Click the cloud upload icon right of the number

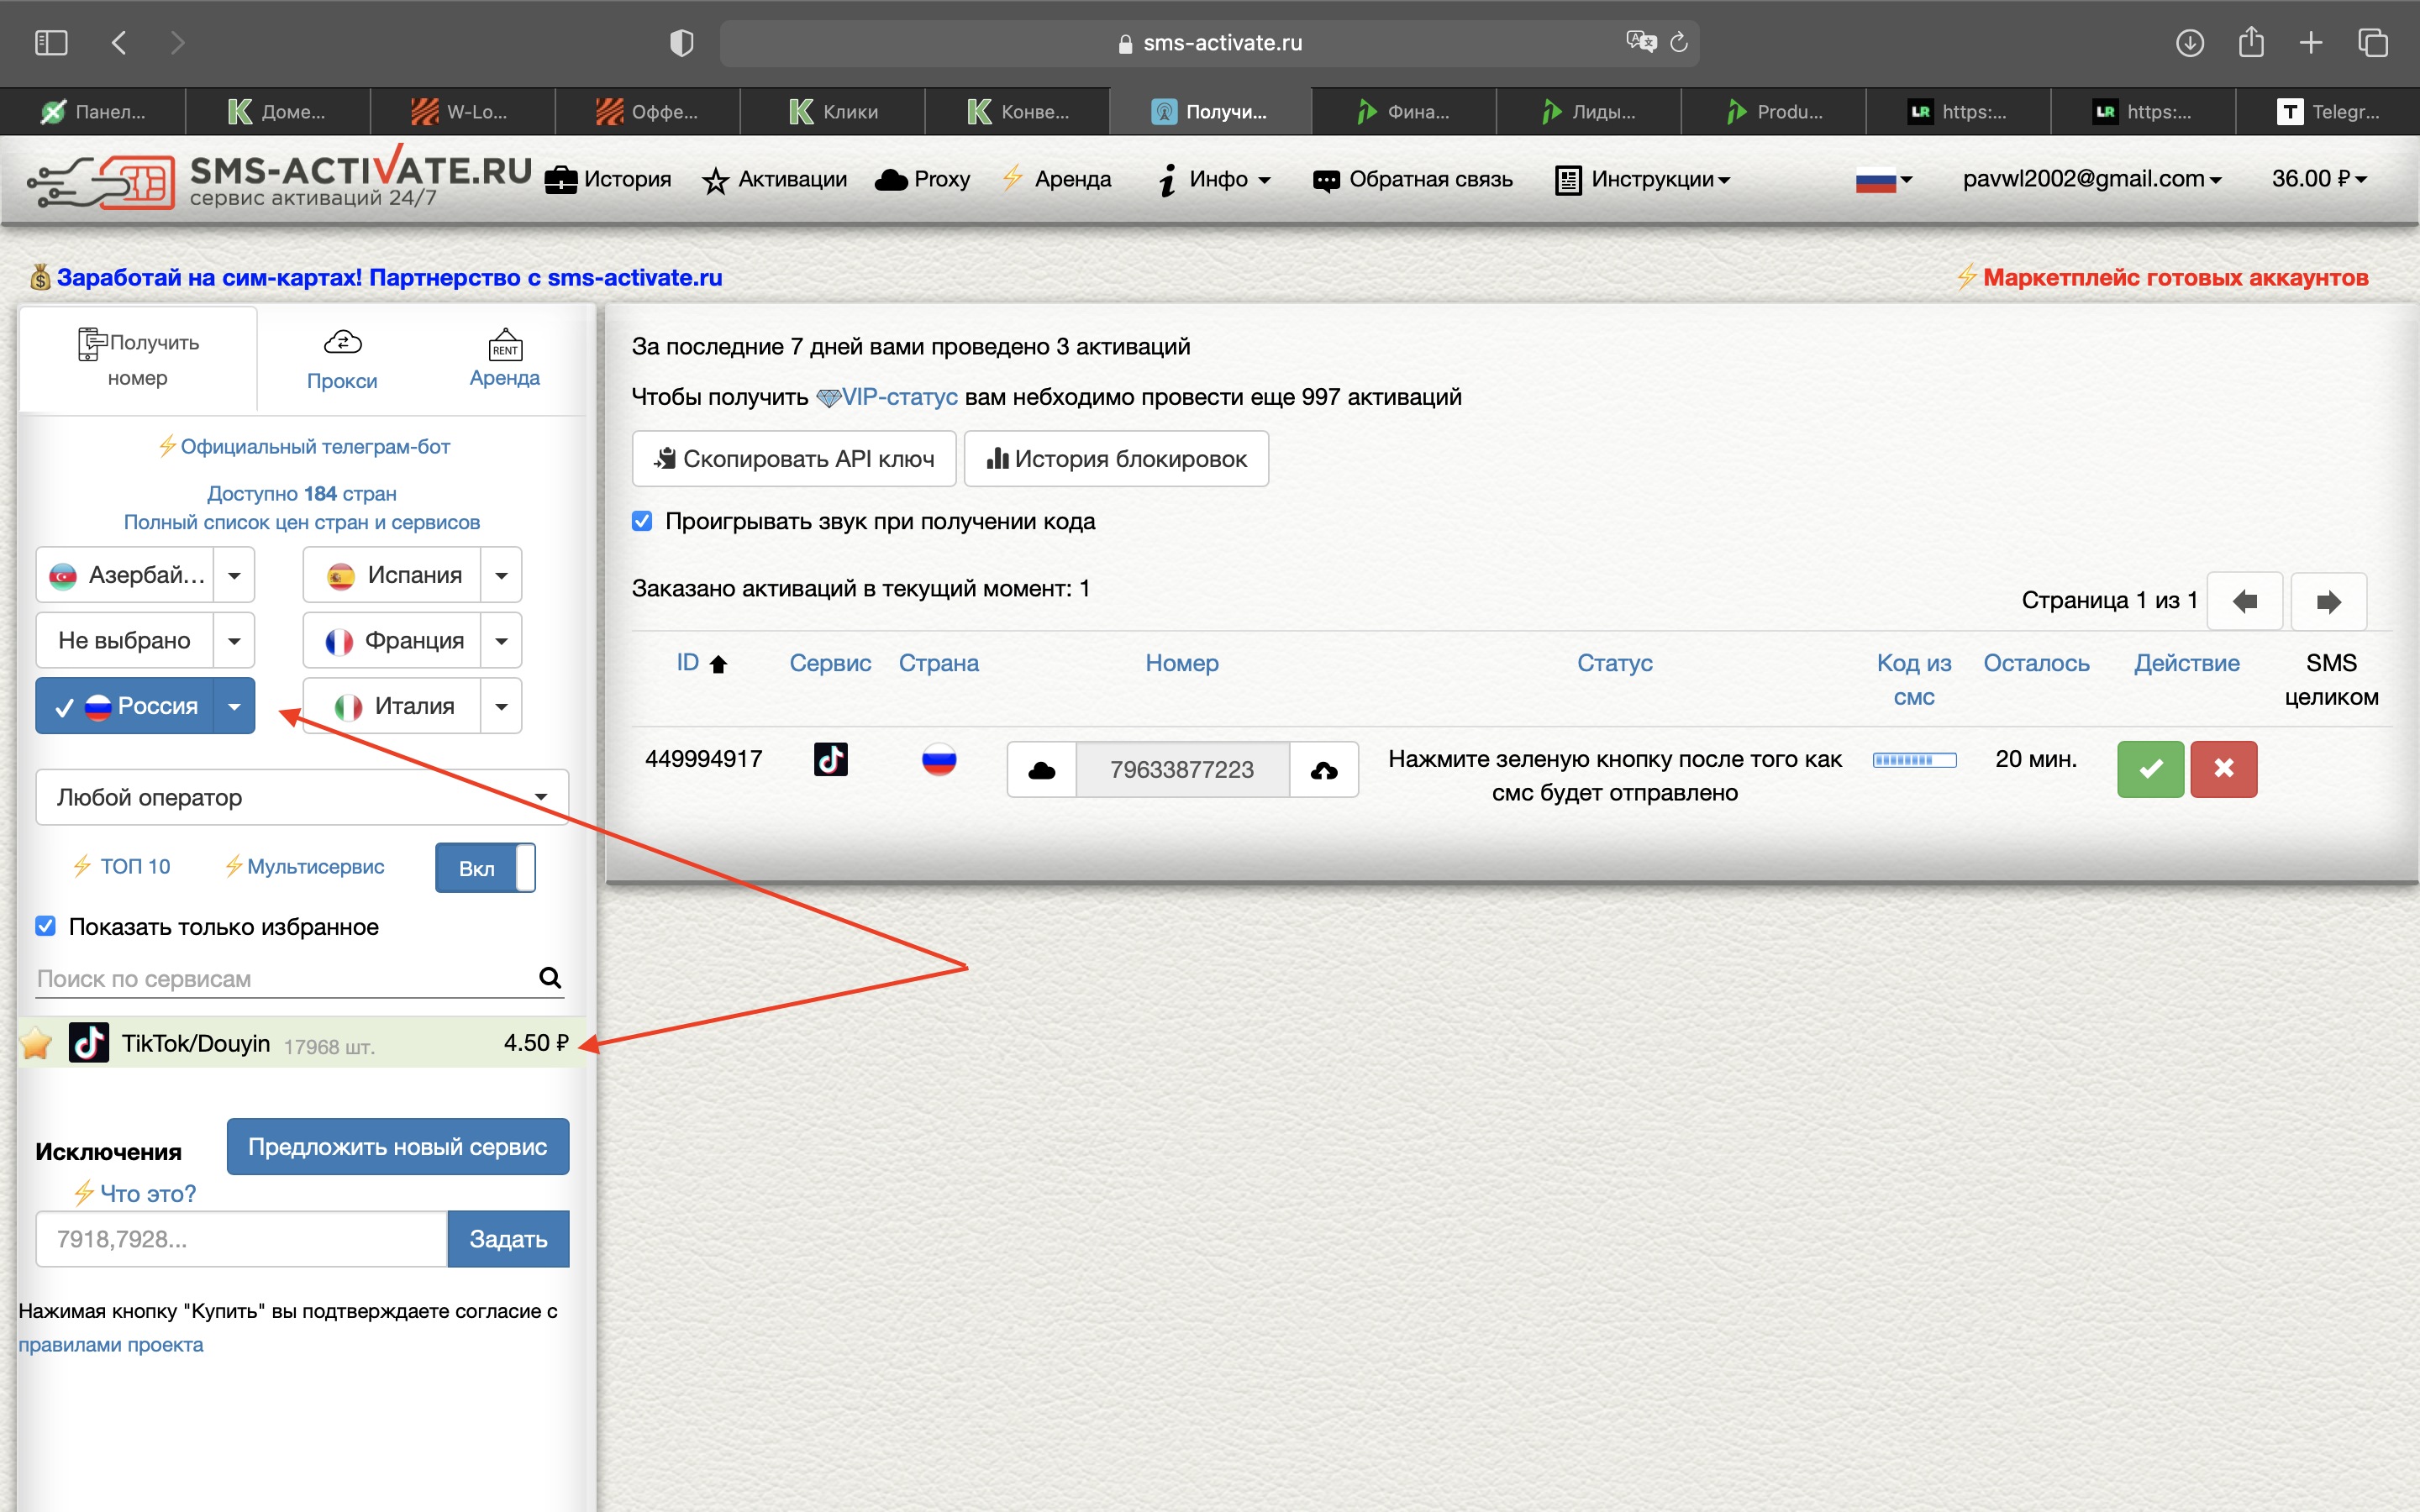[x=1323, y=769]
